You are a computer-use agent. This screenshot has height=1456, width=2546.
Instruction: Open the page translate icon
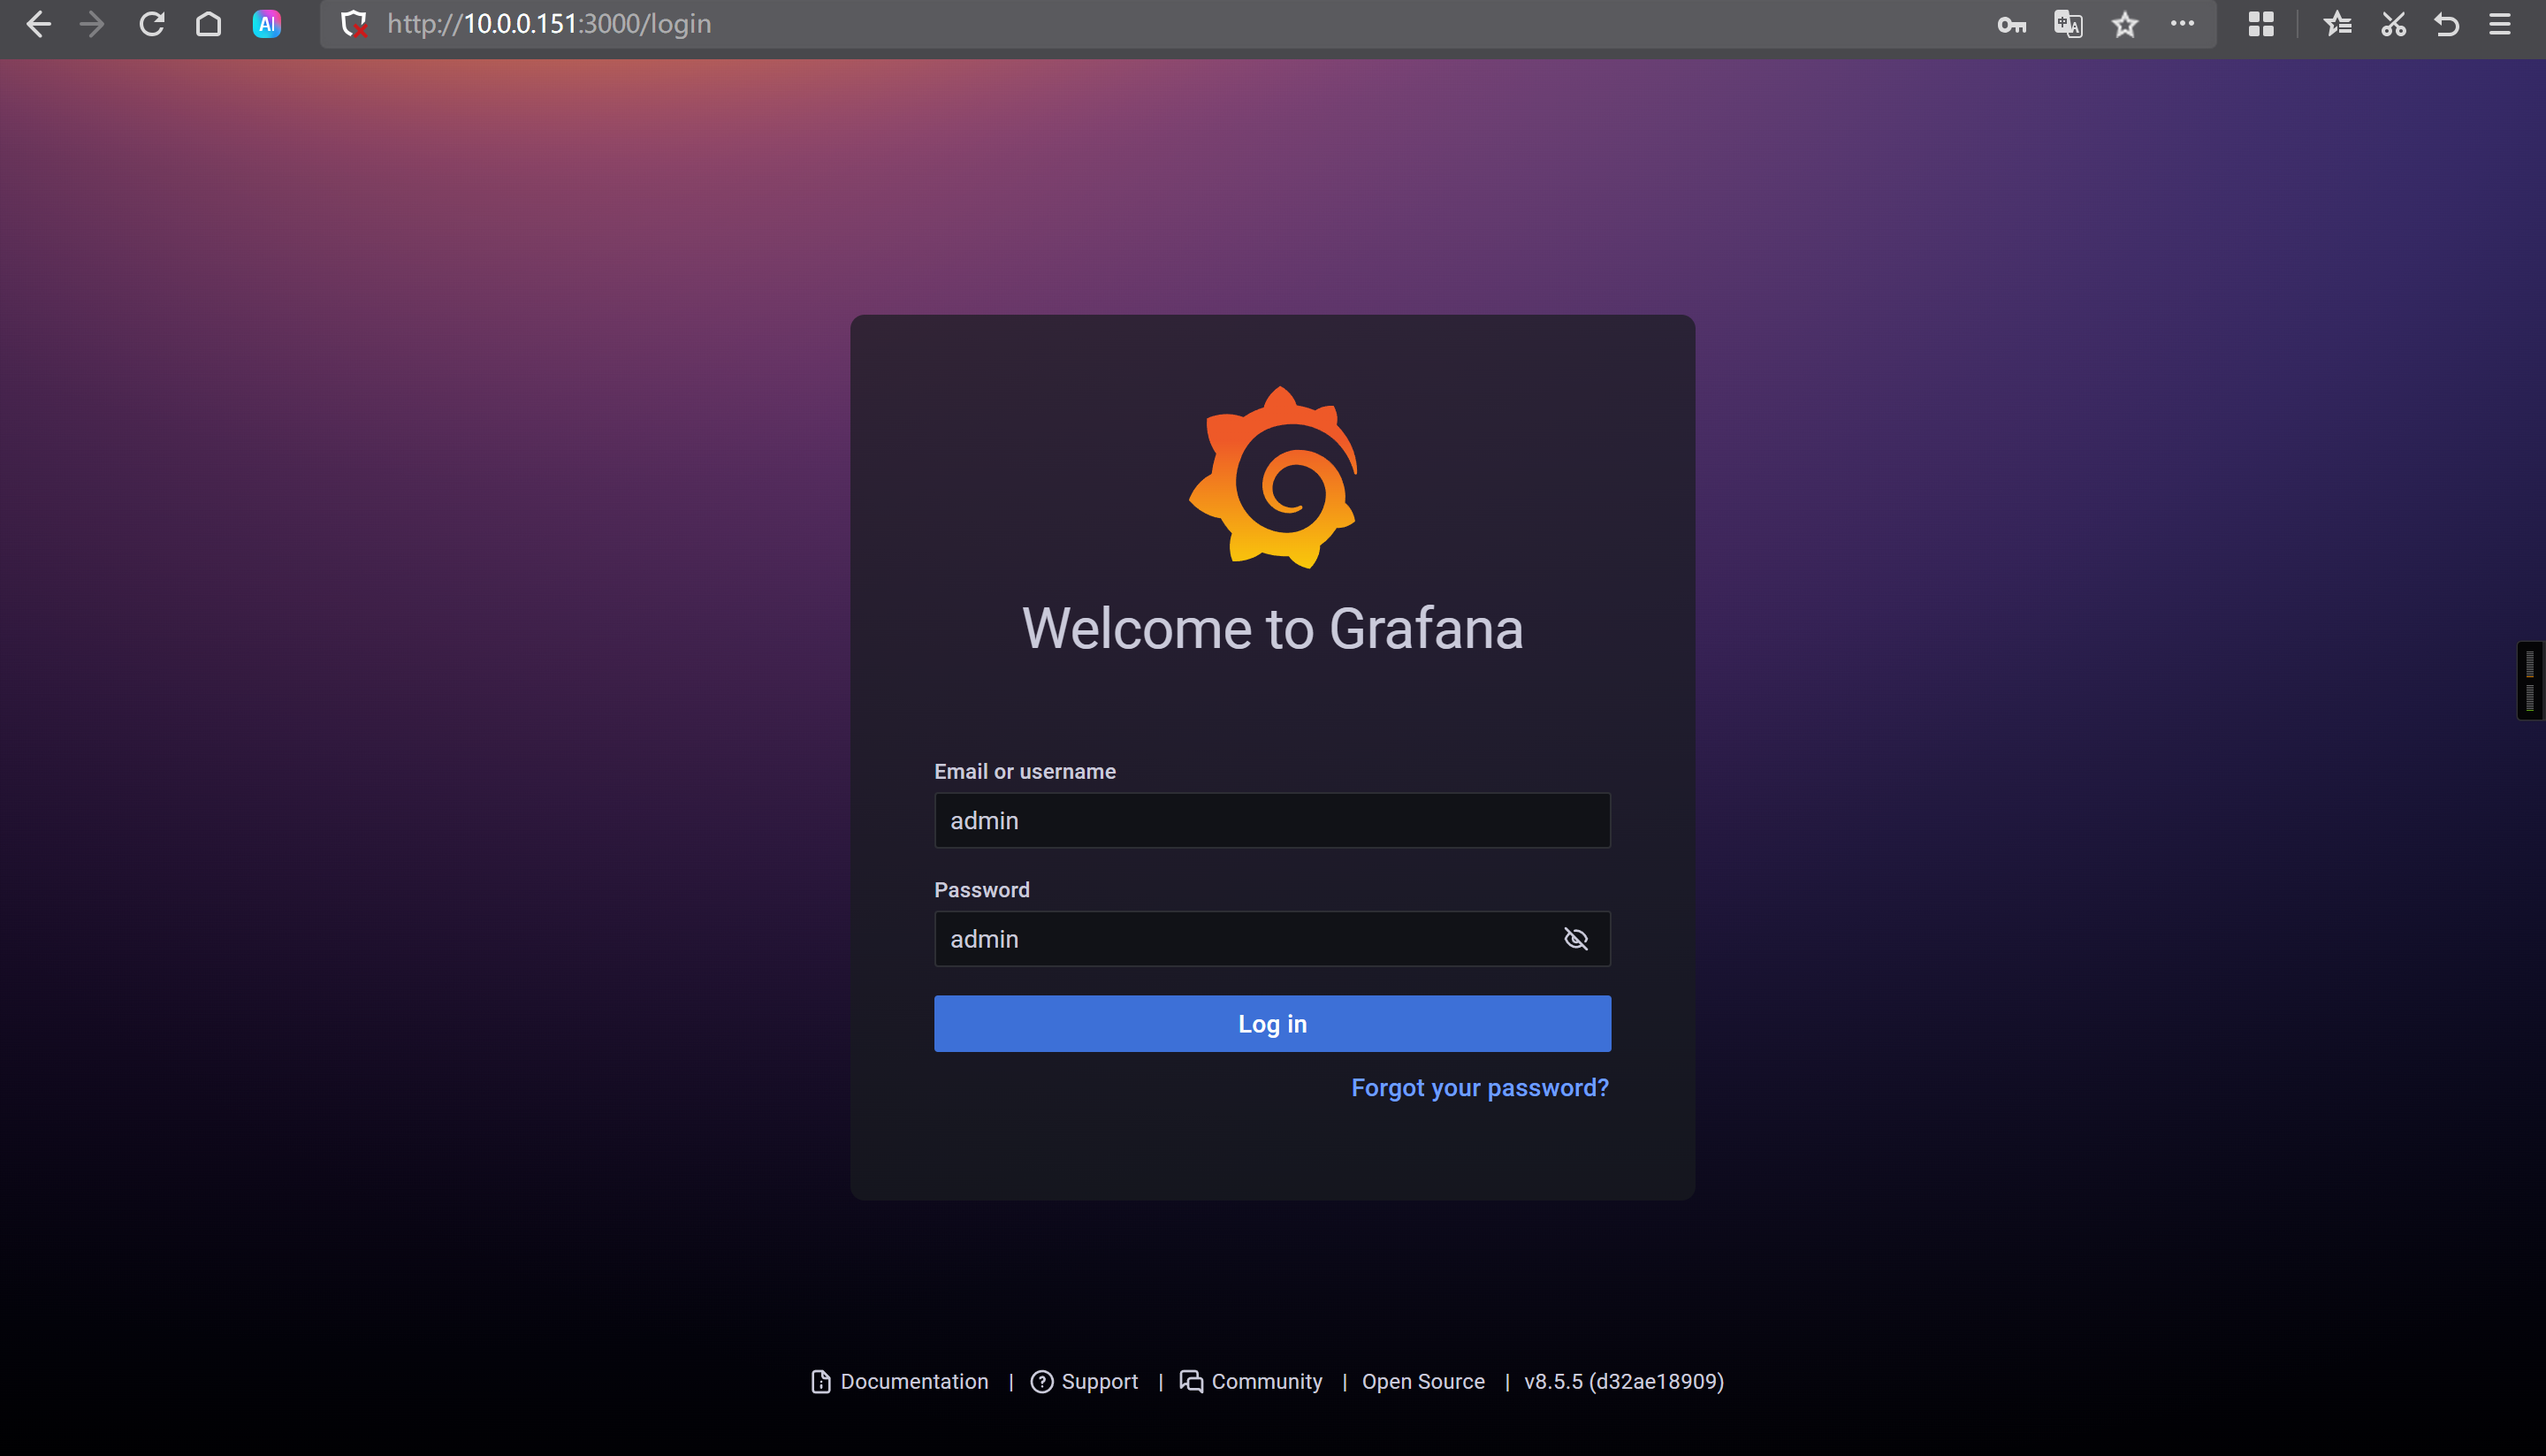2067,24
